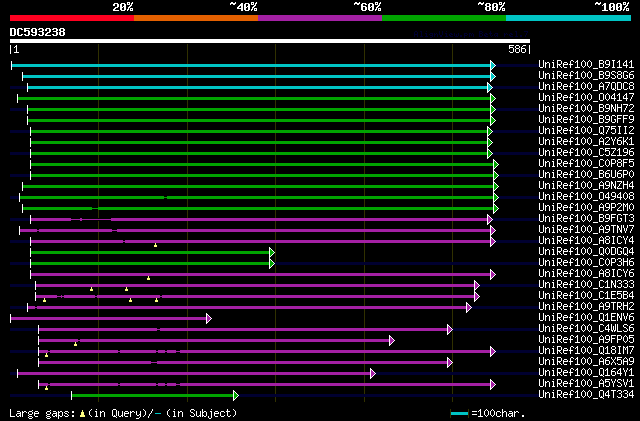Select the UniRef100_B6U6P0 label

(586, 174)
